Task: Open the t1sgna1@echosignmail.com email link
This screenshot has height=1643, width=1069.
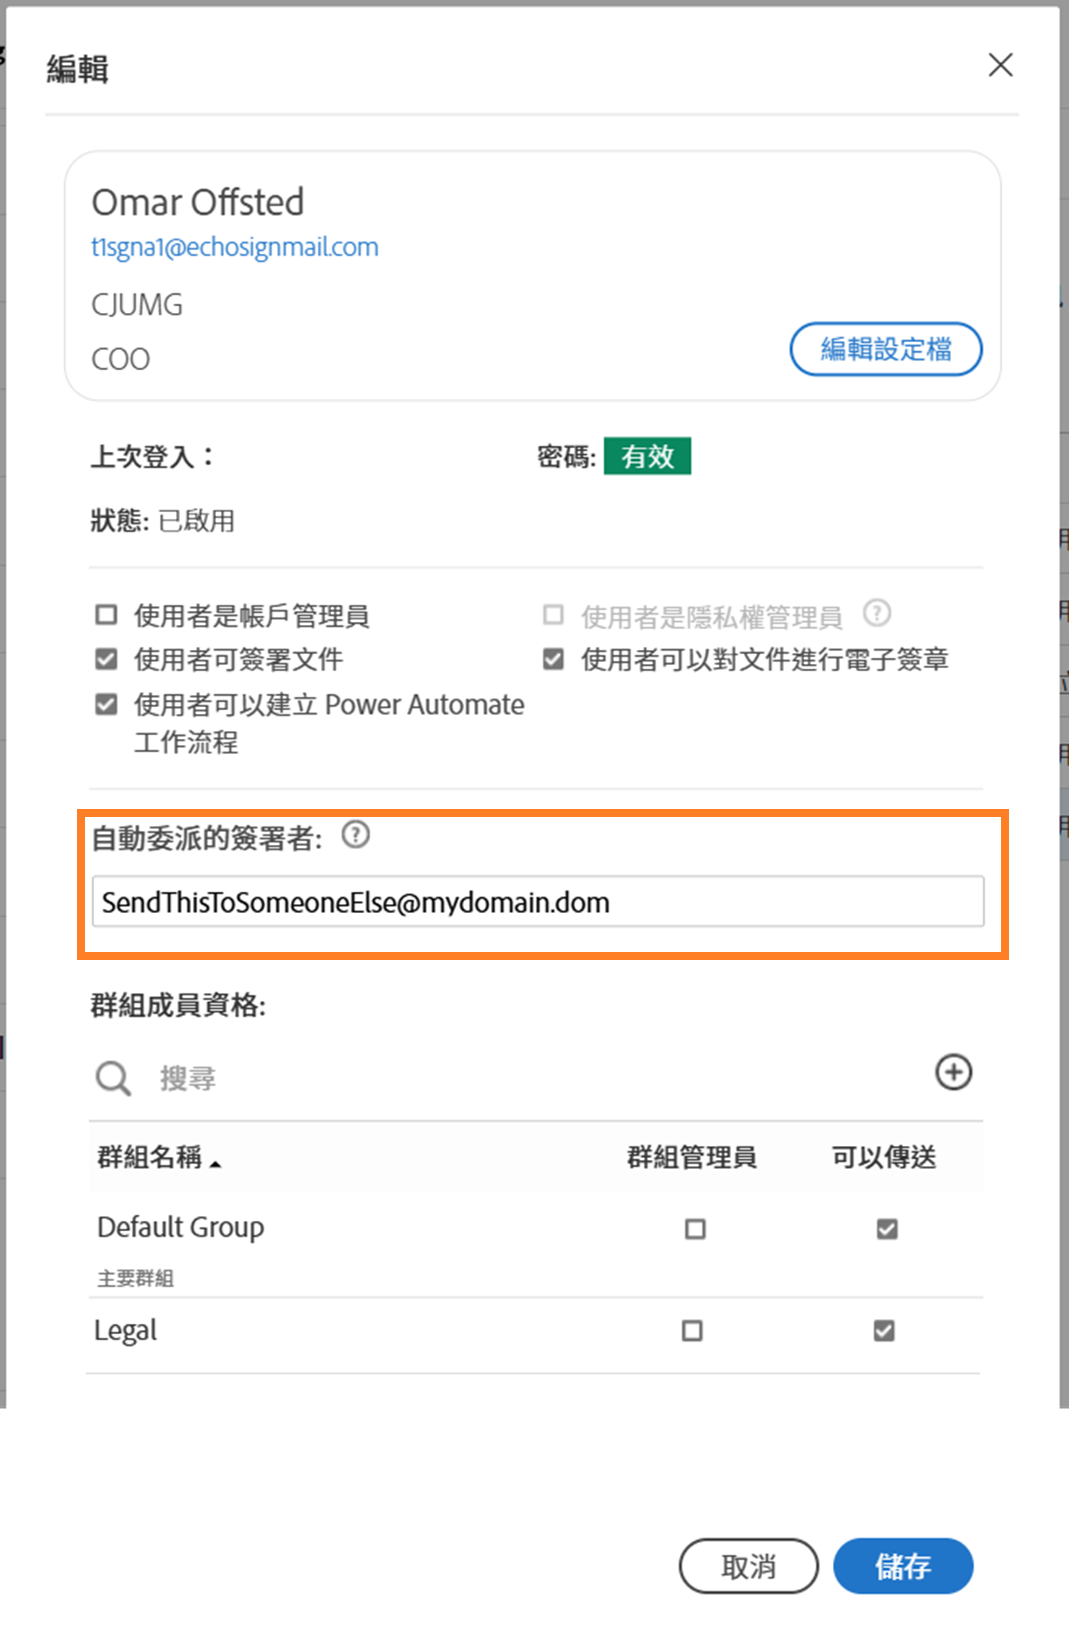Action: [x=235, y=247]
